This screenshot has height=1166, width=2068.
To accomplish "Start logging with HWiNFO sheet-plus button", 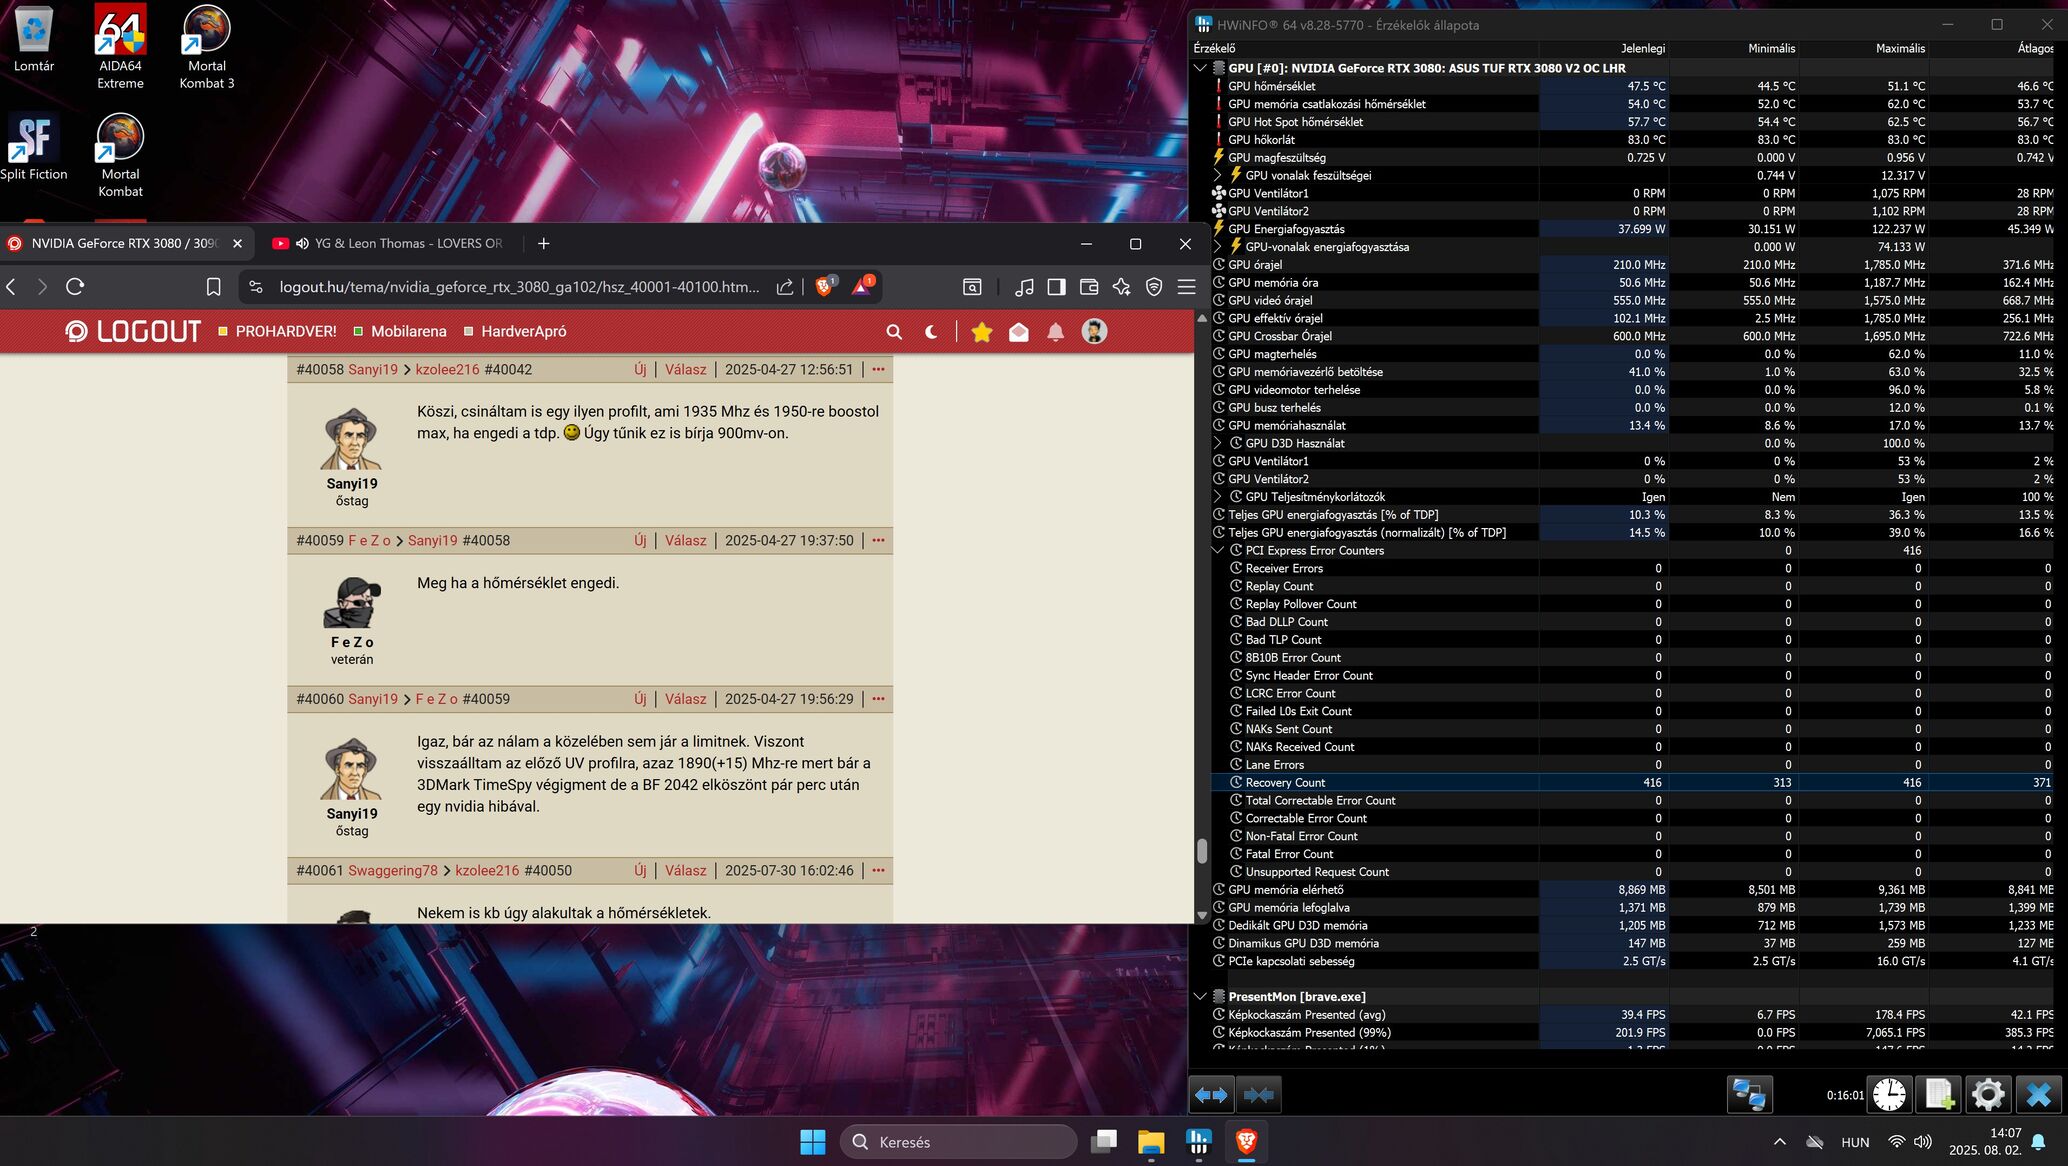I will (1939, 1094).
